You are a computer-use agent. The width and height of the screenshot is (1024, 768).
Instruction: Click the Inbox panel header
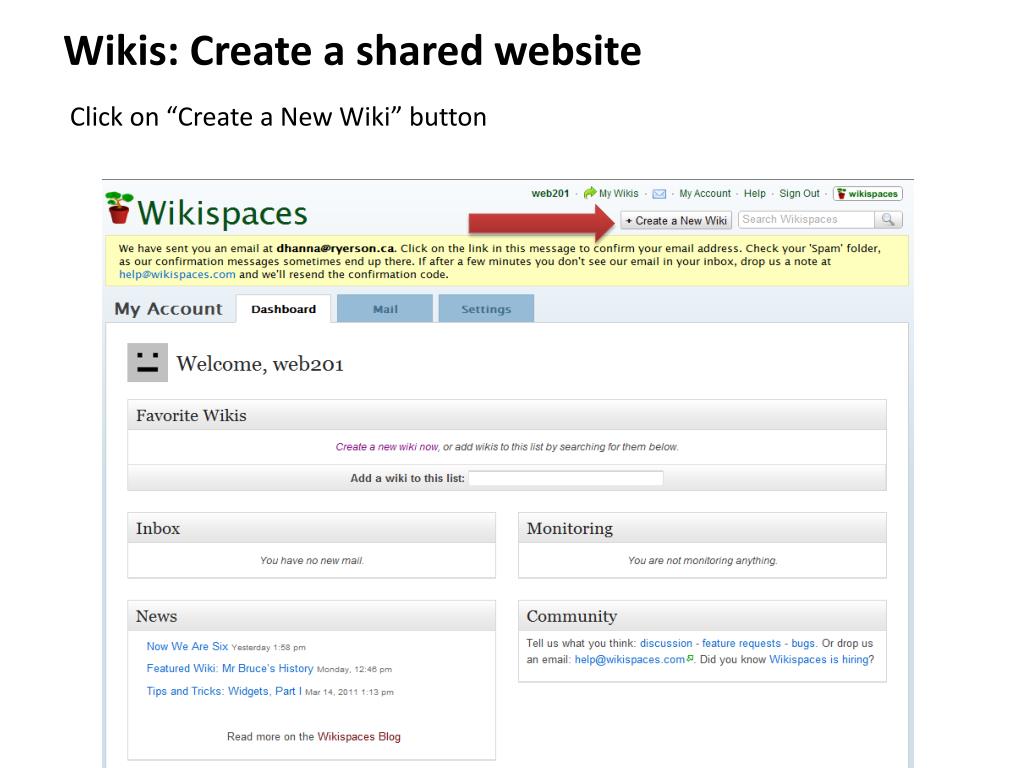(x=312, y=528)
